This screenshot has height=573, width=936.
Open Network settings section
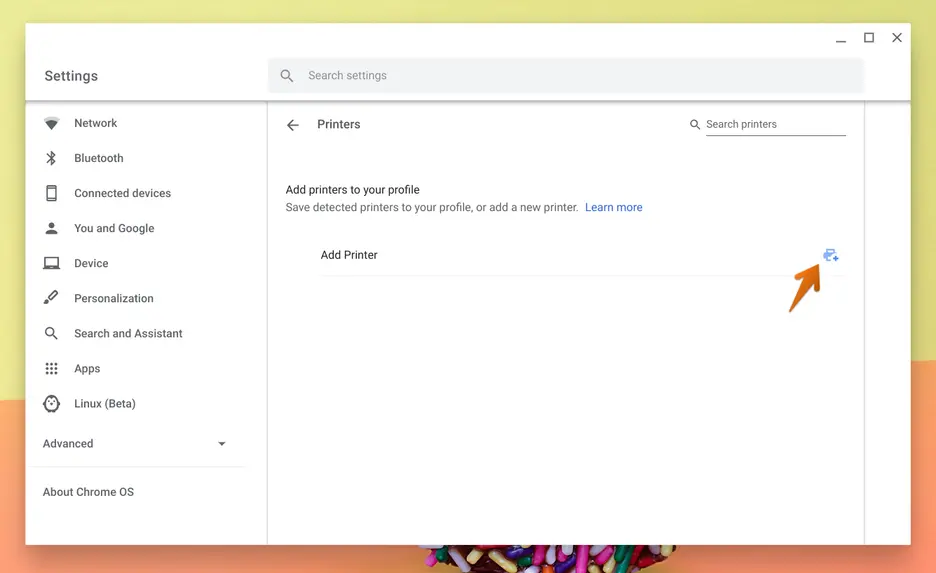pyautogui.click(x=96, y=123)
